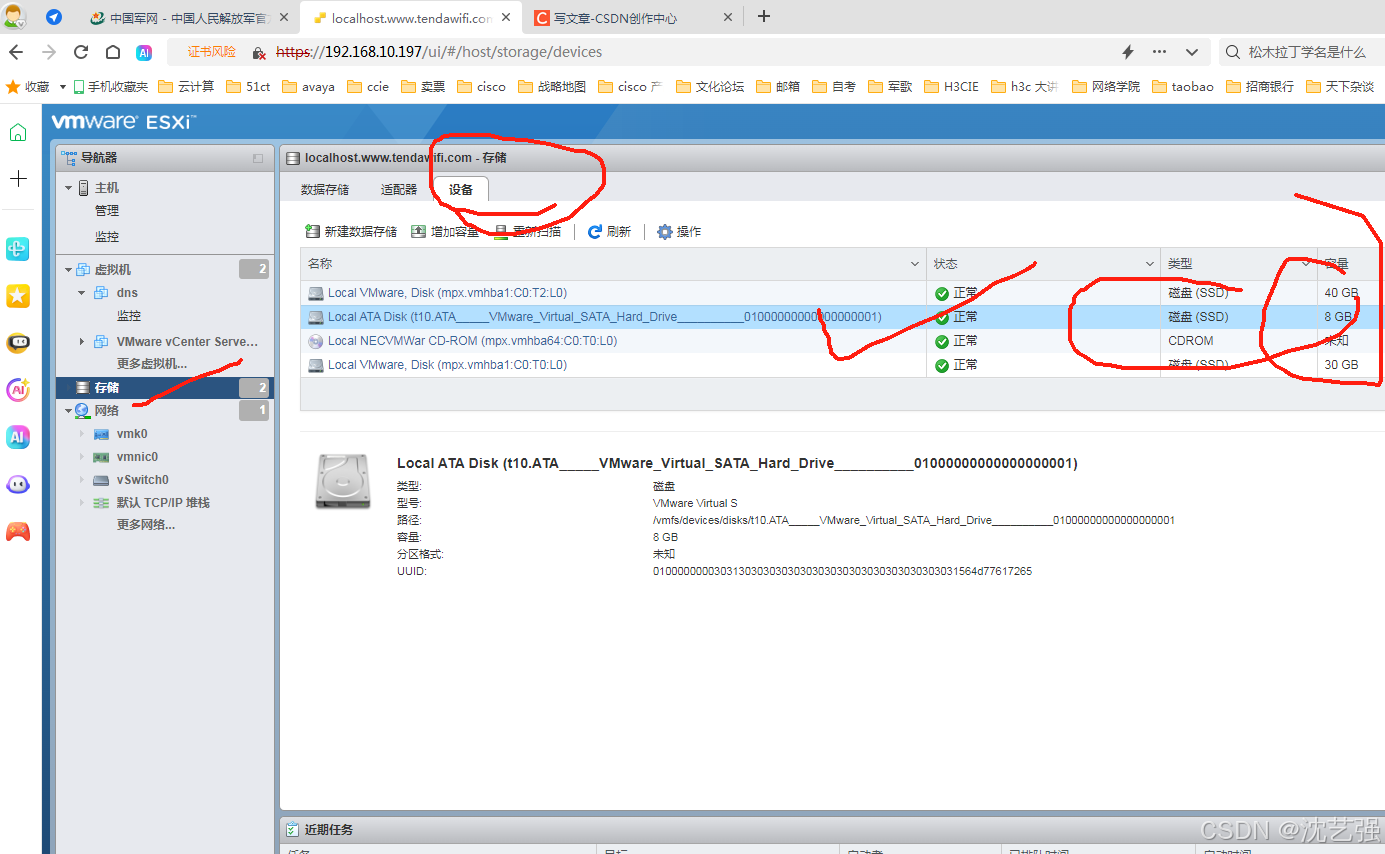Click the sidebar green home icon
1385x854 pixels.
[18, 132]
